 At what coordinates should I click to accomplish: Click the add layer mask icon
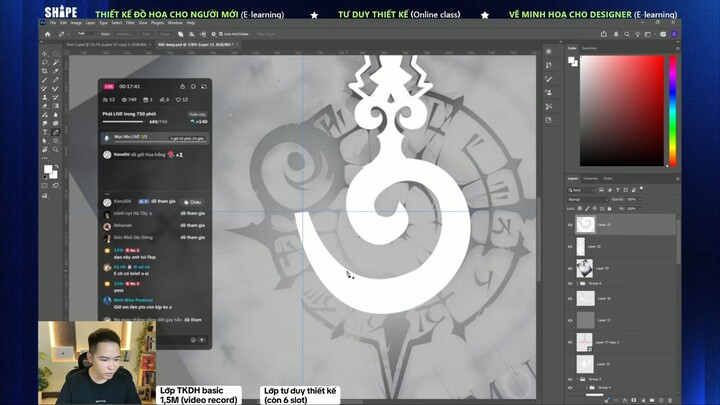[x=634, y=400]
